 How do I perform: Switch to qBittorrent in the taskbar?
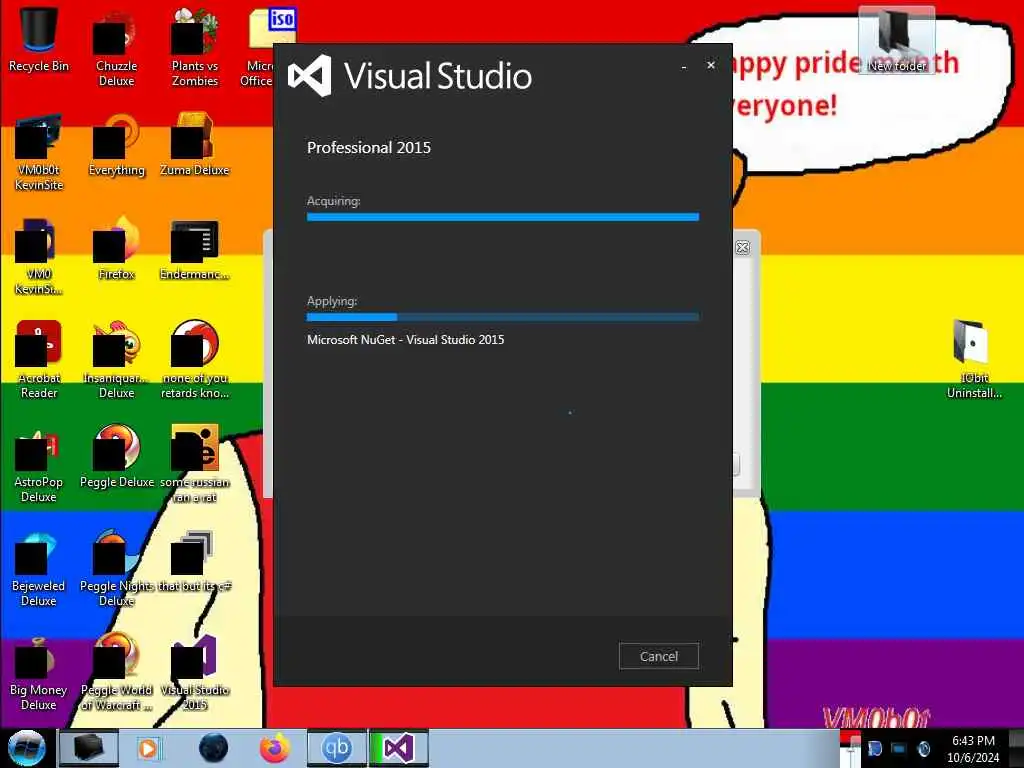coord(337,748)
